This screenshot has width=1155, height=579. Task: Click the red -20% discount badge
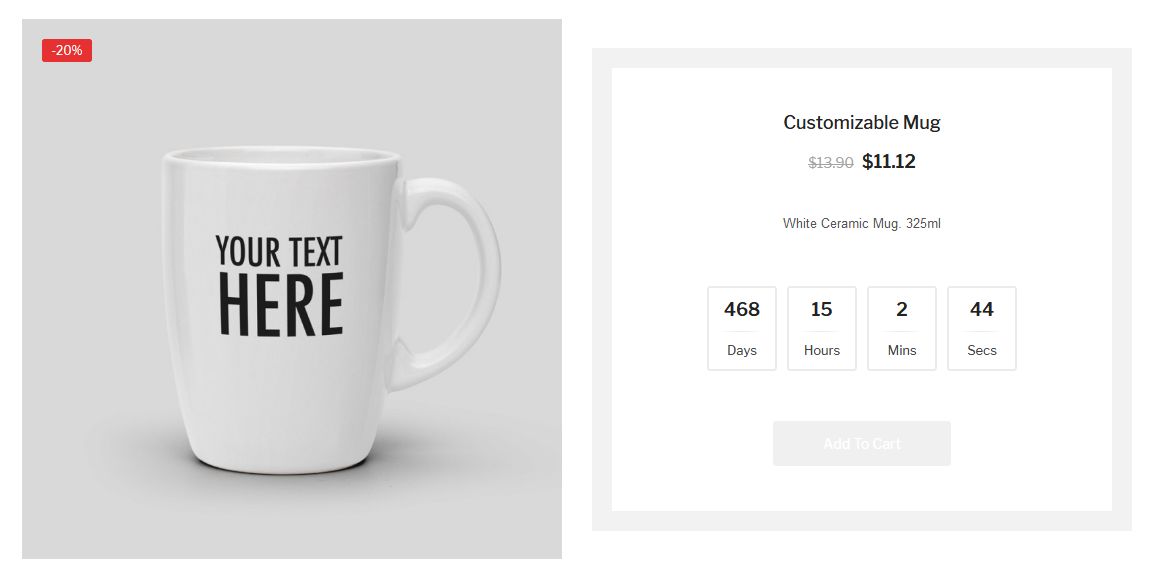[x=66, y=50]
